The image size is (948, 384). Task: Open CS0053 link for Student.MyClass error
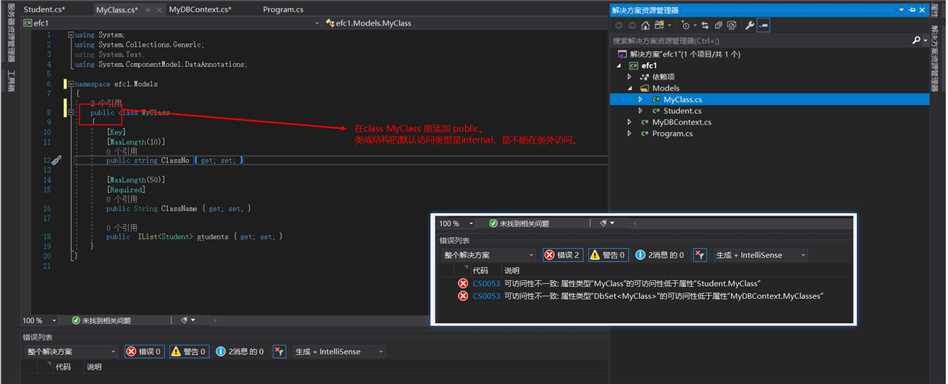[x=486, y=284]
